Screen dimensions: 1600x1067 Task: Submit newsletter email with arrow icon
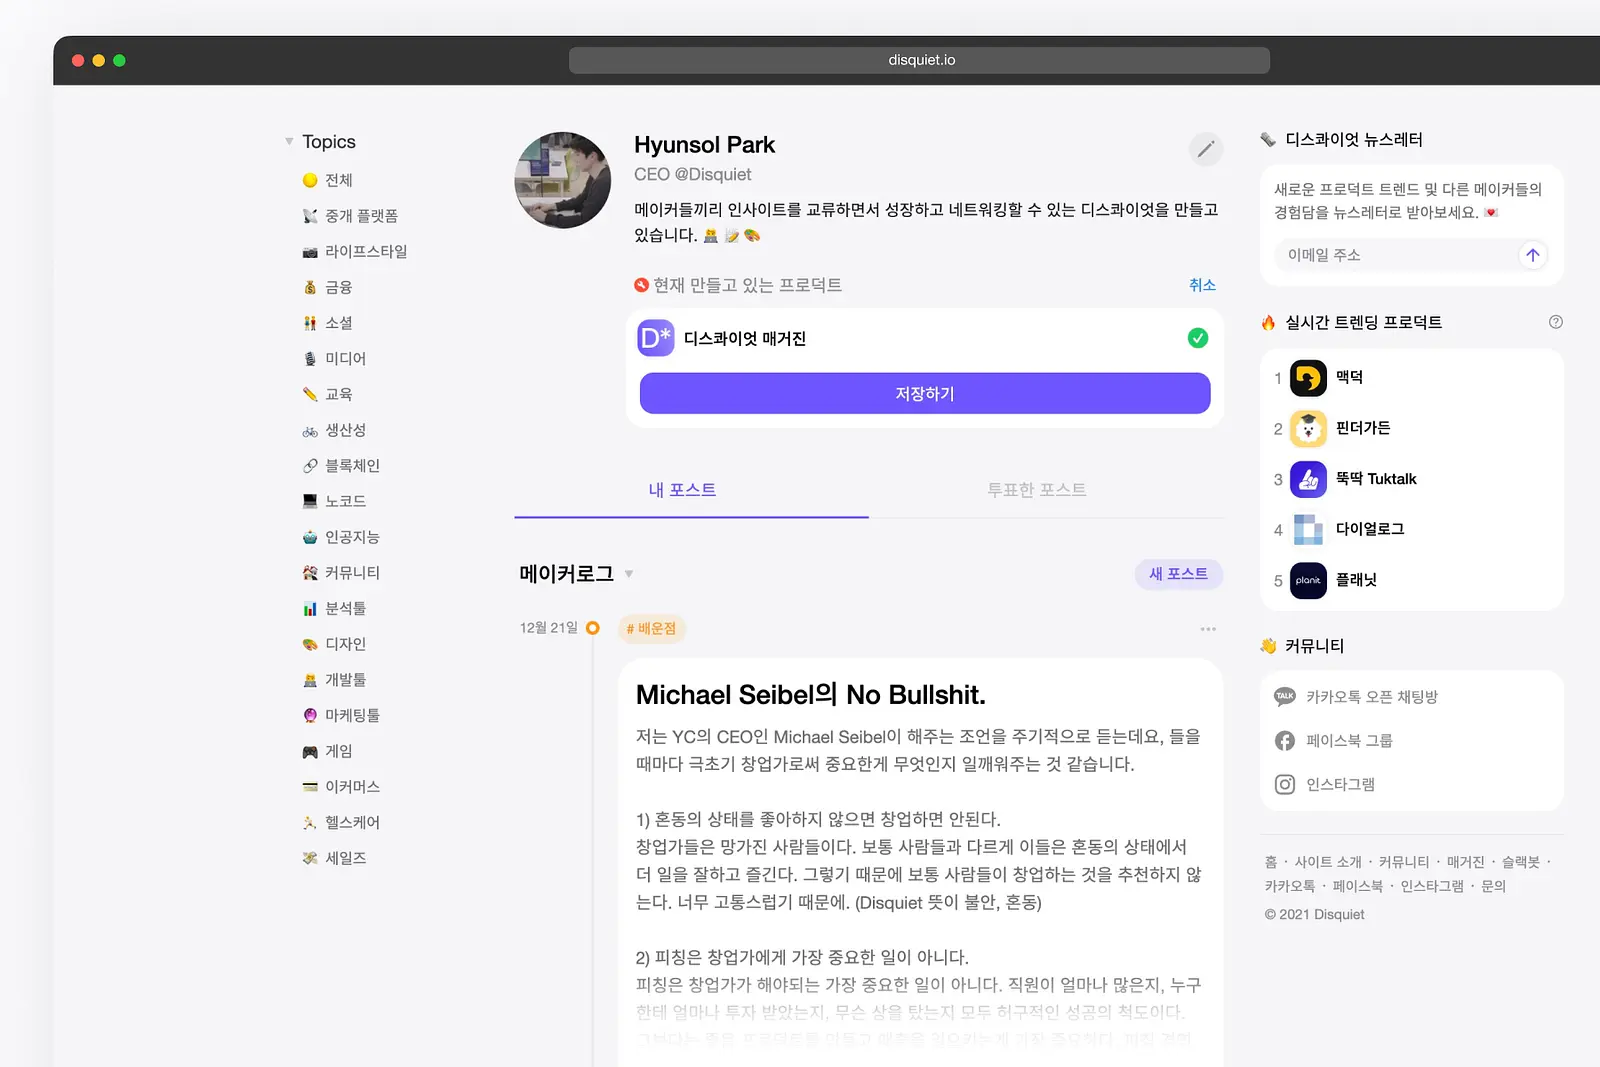1532,255
